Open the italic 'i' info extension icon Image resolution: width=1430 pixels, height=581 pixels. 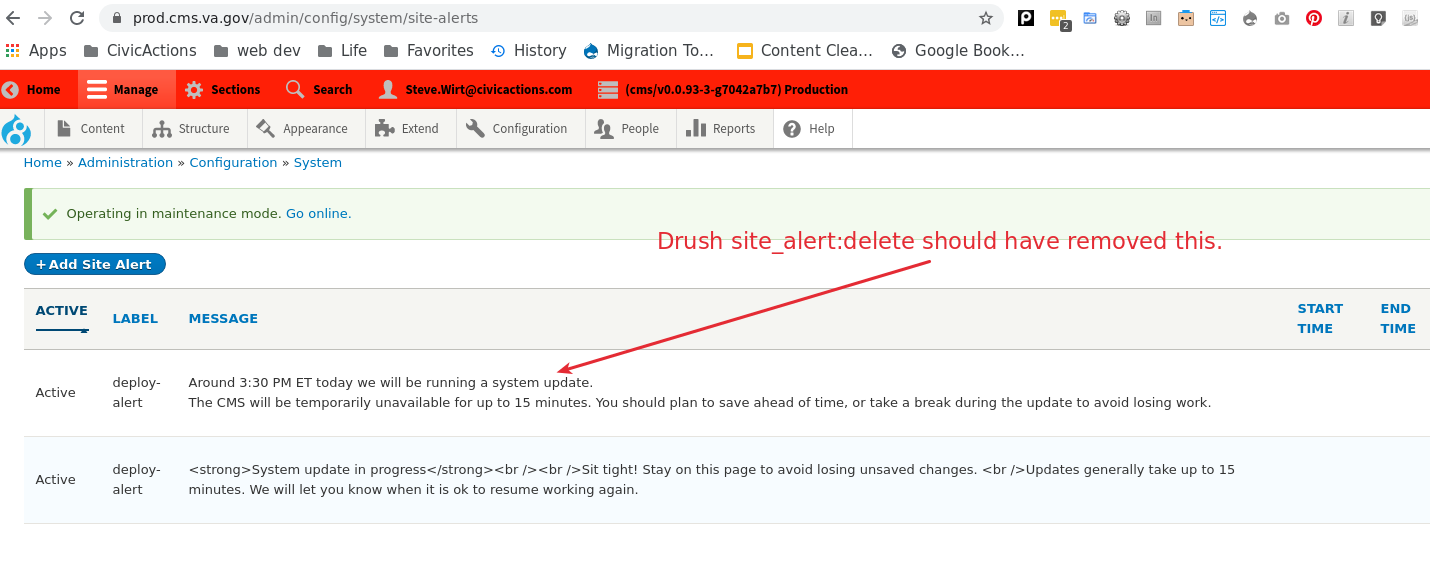click(1346, 18)
